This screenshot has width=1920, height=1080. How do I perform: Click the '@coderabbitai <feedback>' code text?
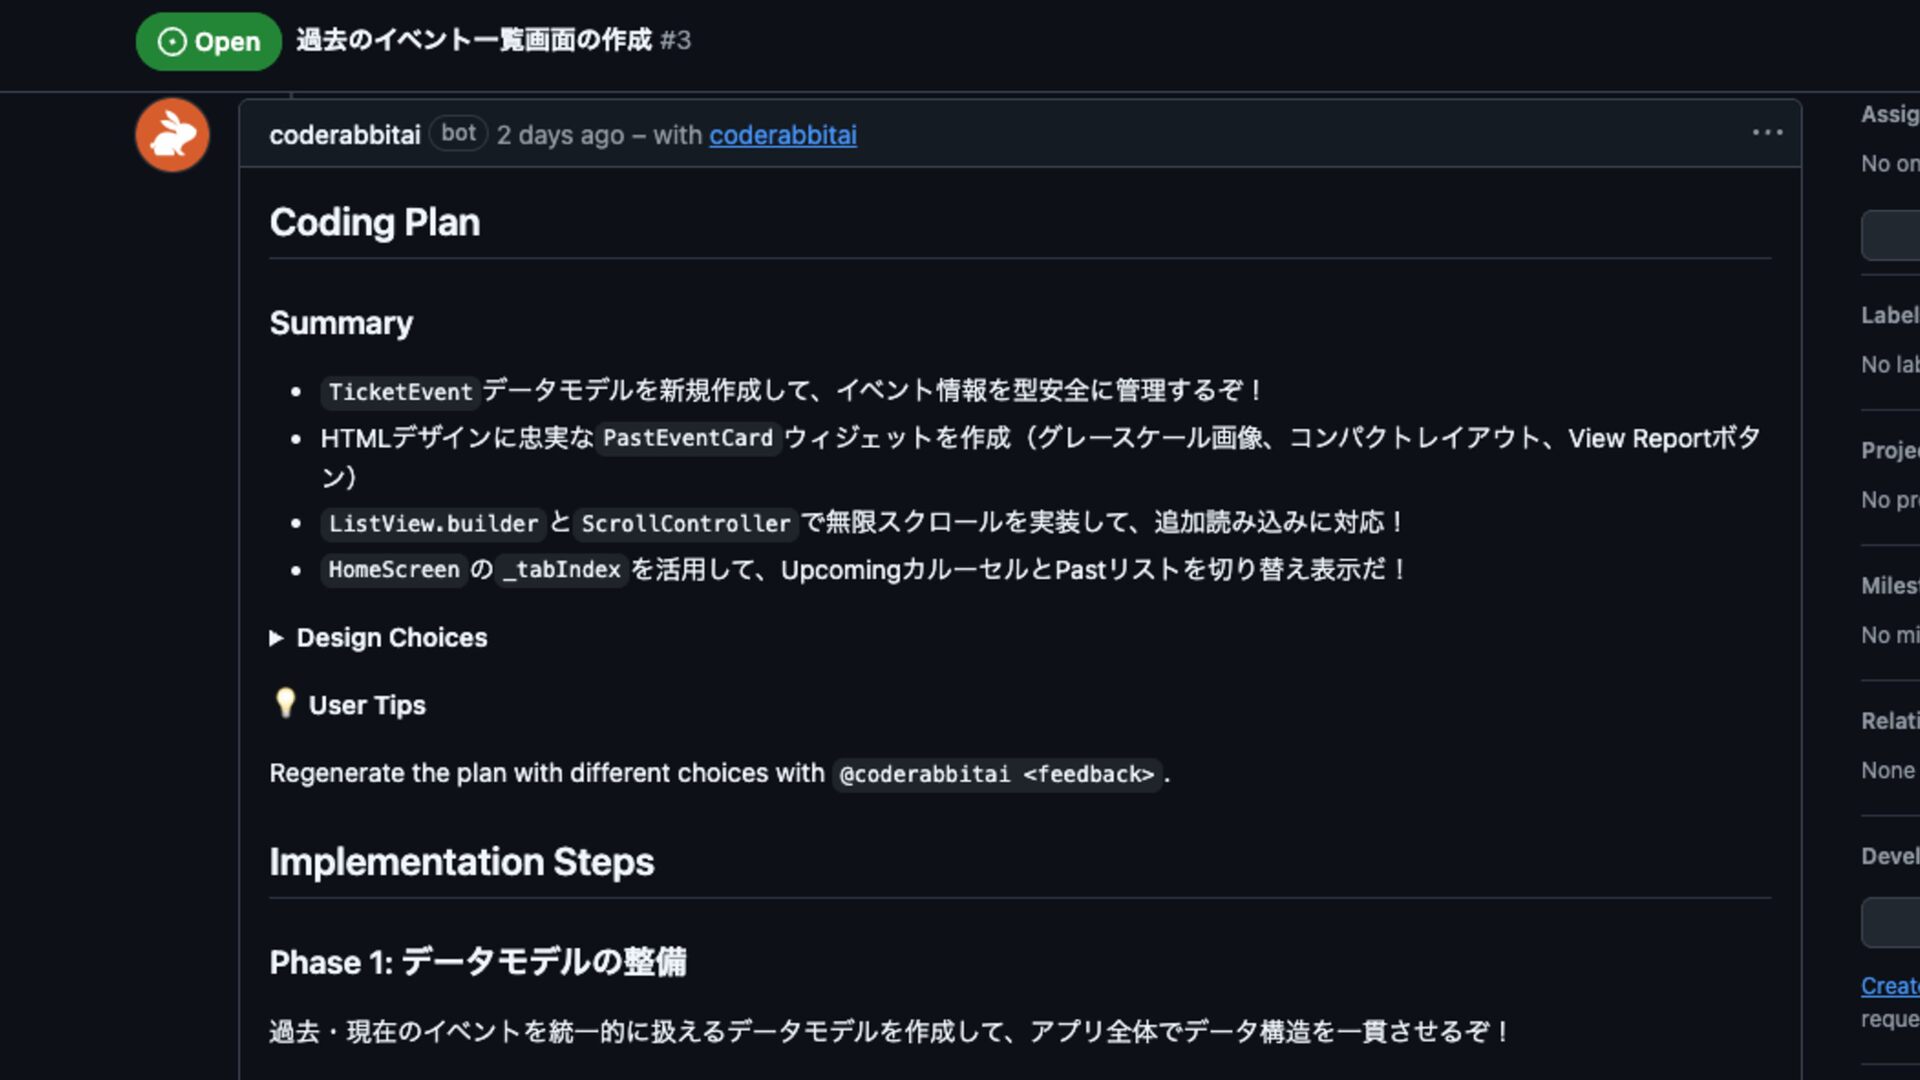pos(996,775)
